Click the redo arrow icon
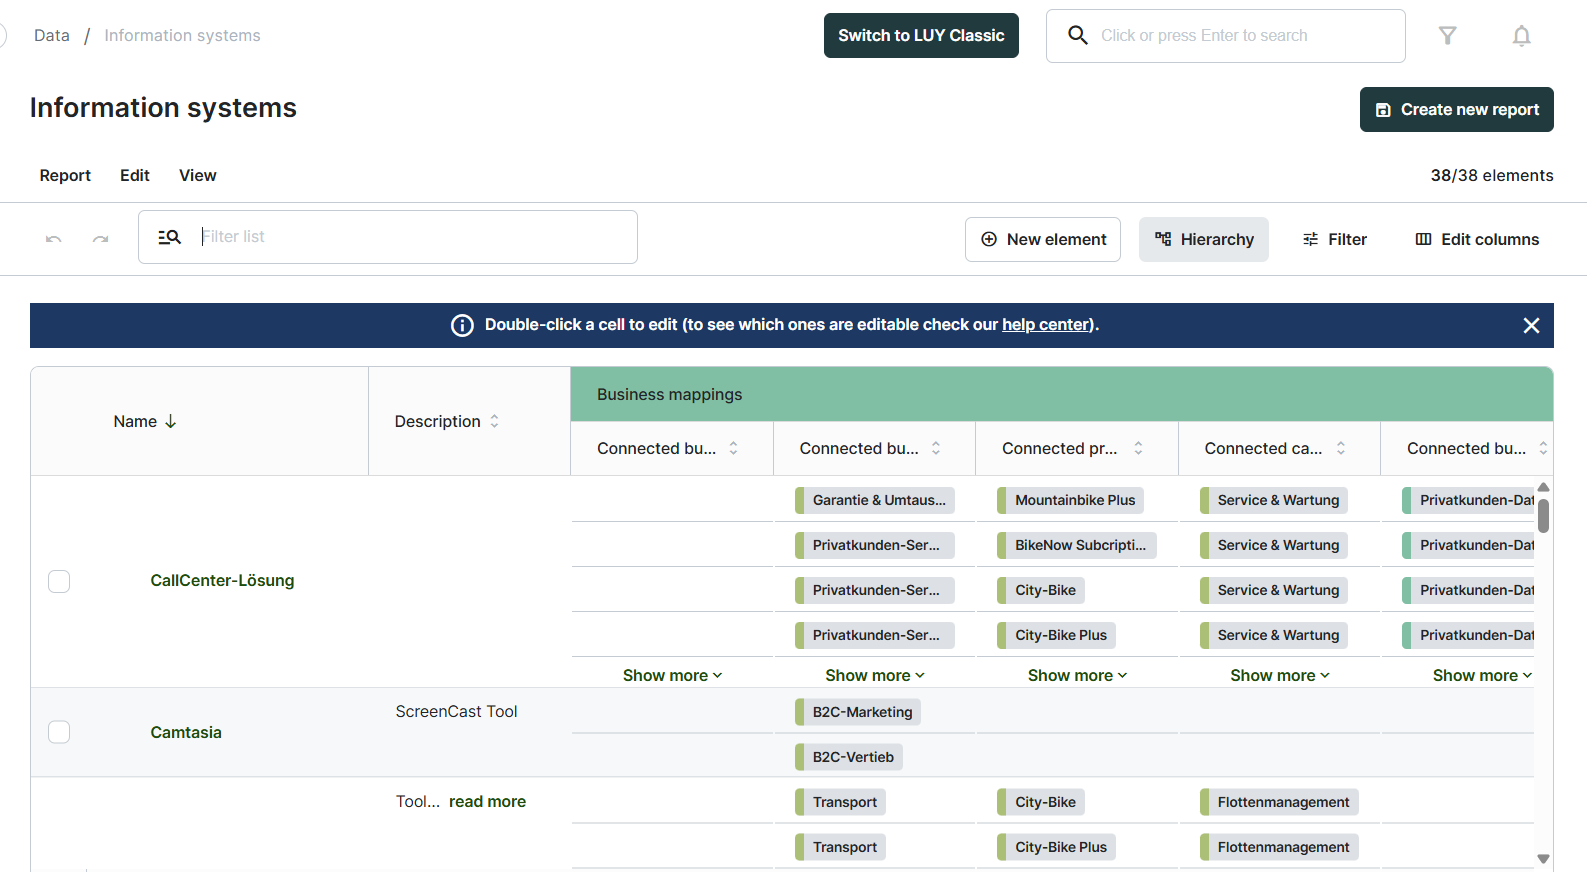The height and width of the screenshot is (872, 1587). [x=100, y=239]
